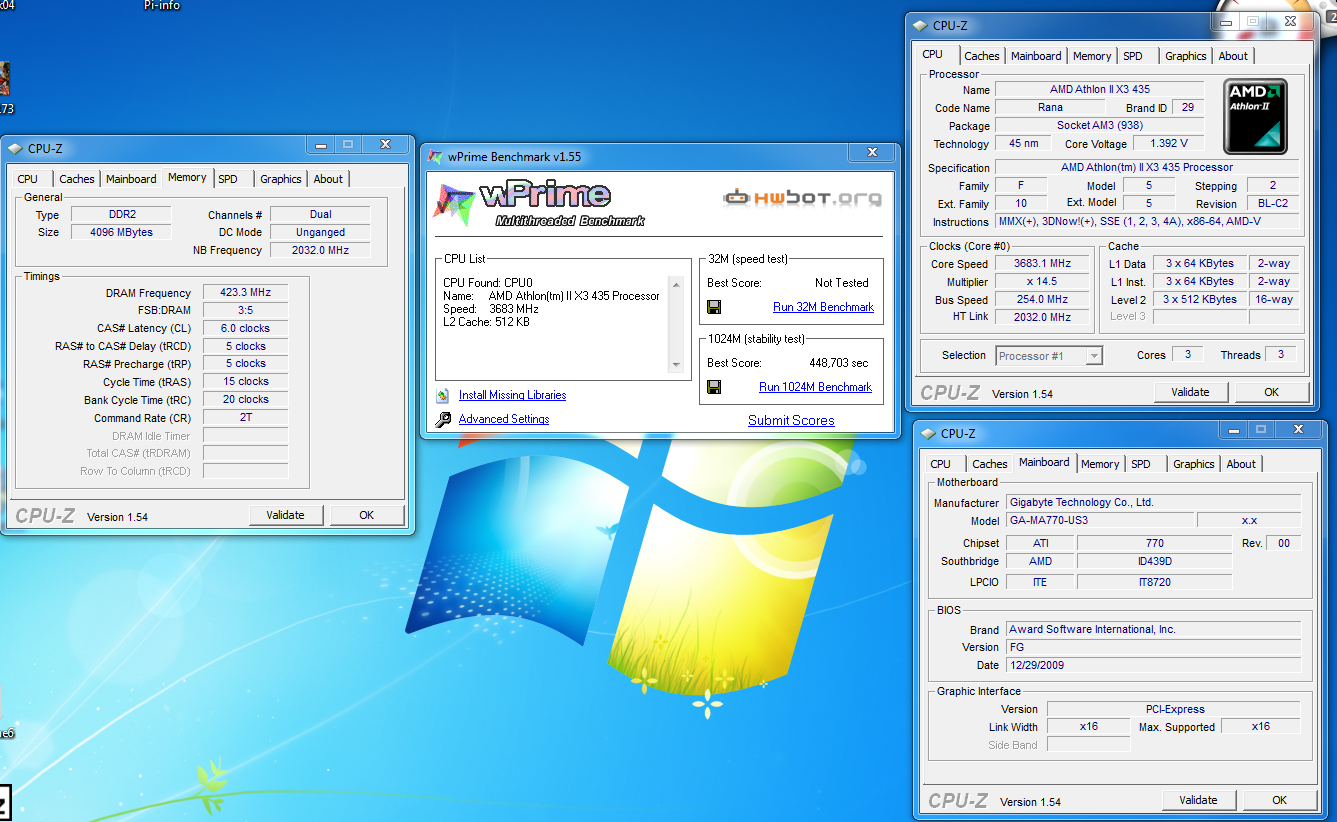Open SPD tab in bottom-right CPU-Z window

click(x=1141, y=464)
